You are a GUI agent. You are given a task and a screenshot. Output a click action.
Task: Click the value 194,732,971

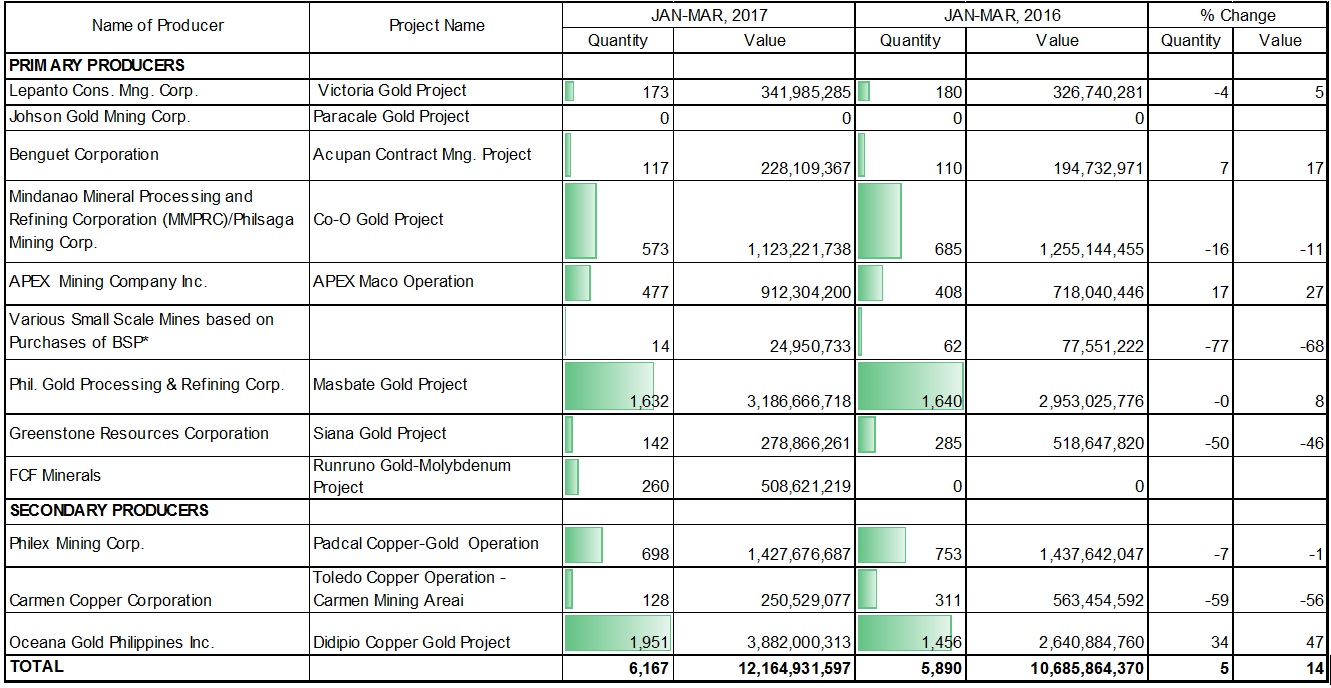point(1098,169)
